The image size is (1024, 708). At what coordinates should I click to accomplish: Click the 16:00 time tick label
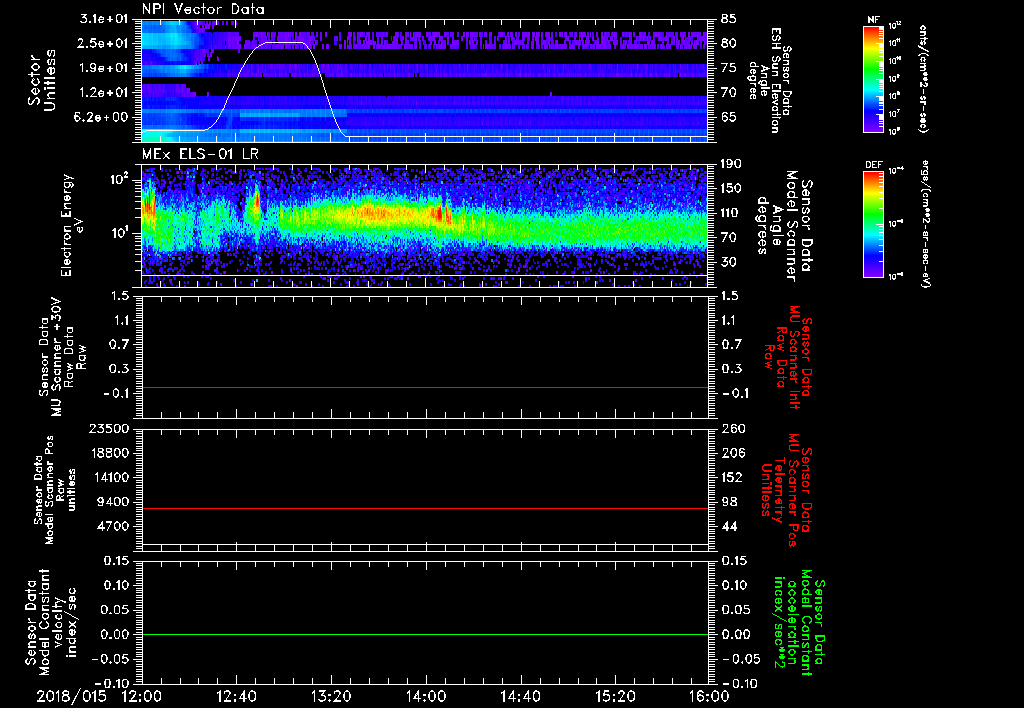coord(709,696)
